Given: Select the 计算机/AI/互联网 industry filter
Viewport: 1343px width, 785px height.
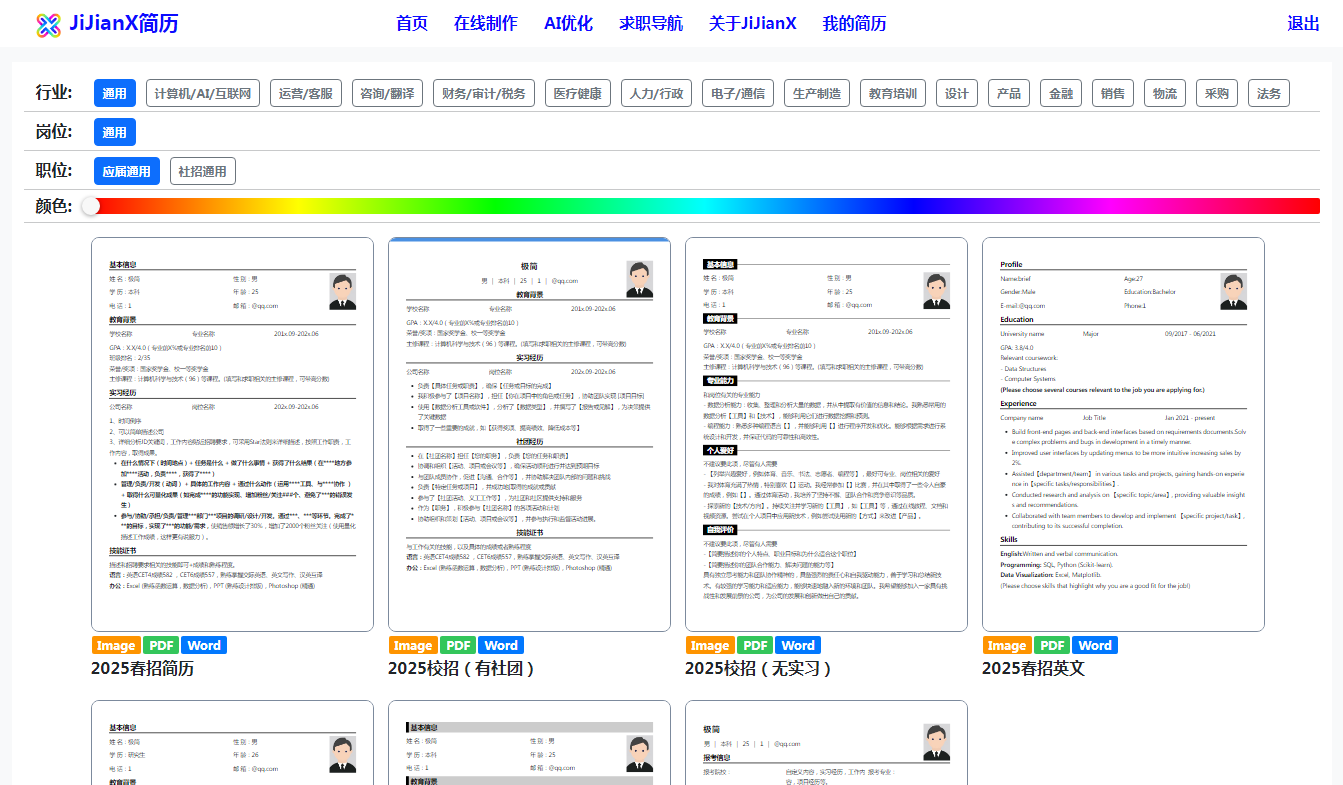Looking at the screenshot, I should [204, 93].
